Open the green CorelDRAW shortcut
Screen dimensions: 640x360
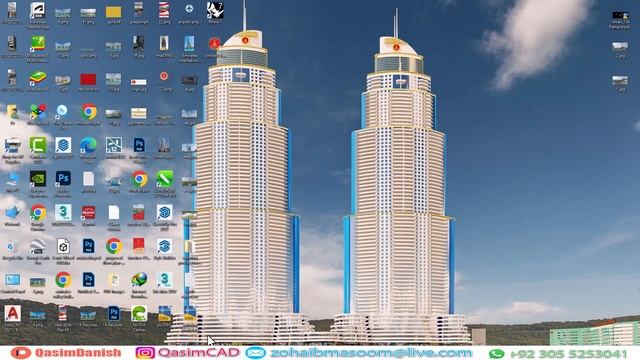tap(164, 180)
